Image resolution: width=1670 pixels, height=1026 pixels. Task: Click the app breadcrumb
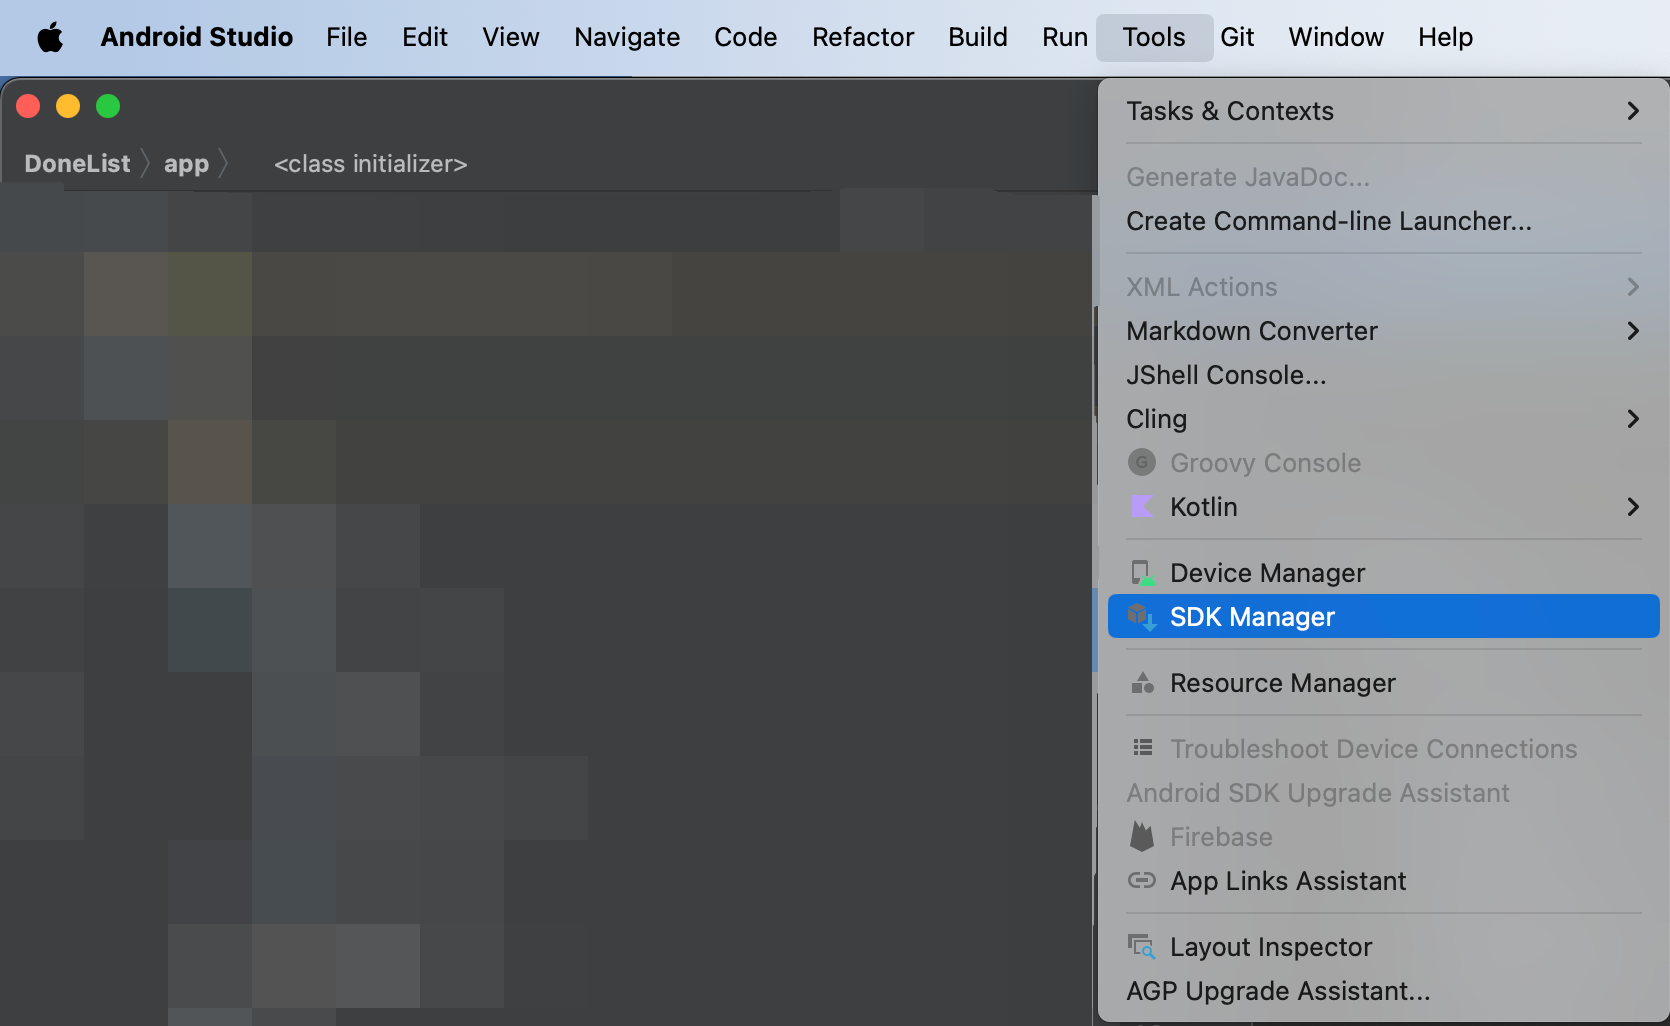pos(186,164)
